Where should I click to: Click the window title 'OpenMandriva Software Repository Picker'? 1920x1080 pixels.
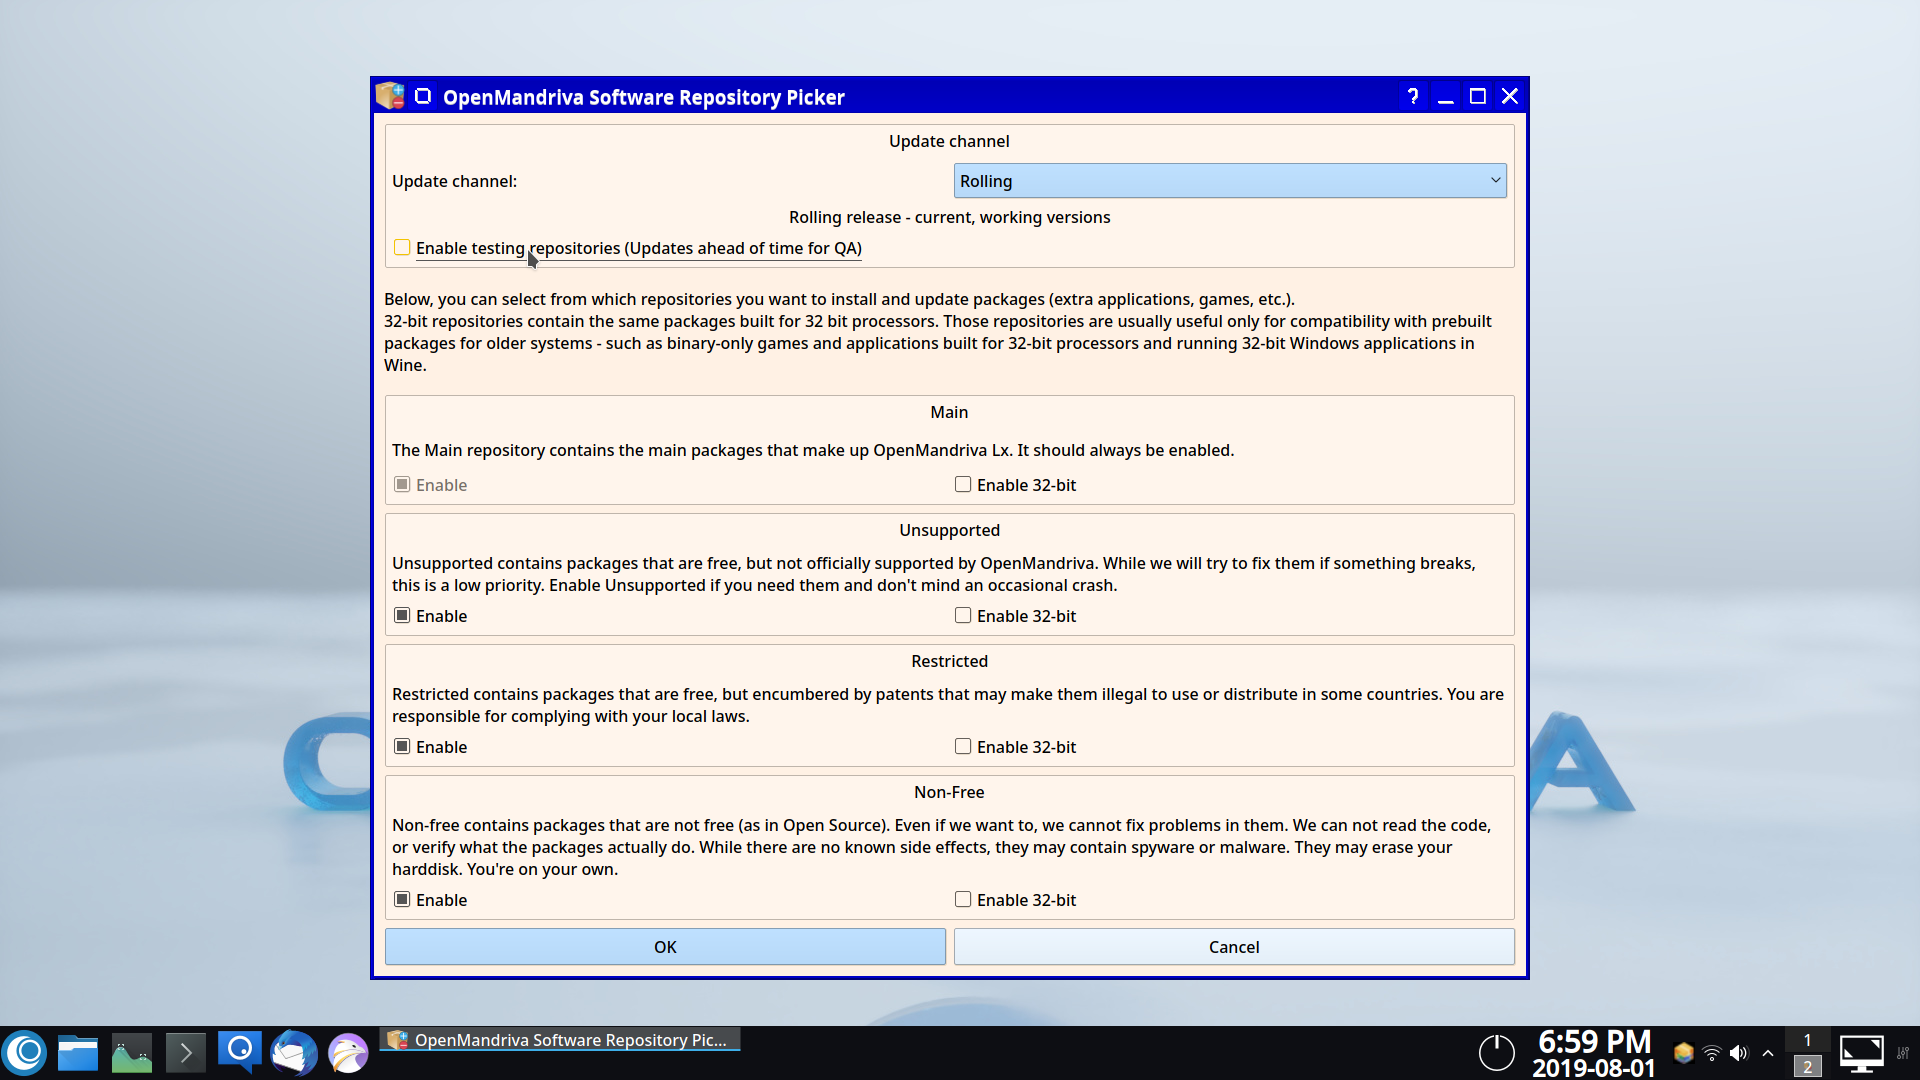(644, 97)
